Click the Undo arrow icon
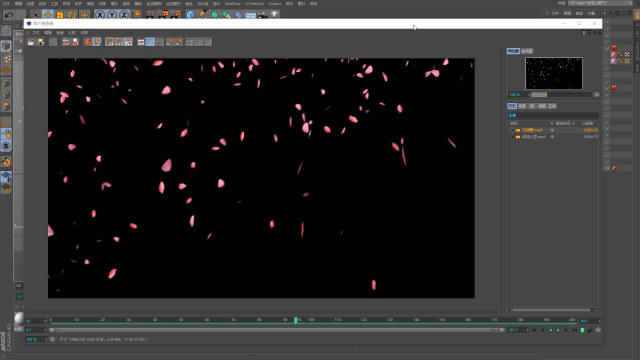This screenshot has width=640, height=360. coord(9,15)
